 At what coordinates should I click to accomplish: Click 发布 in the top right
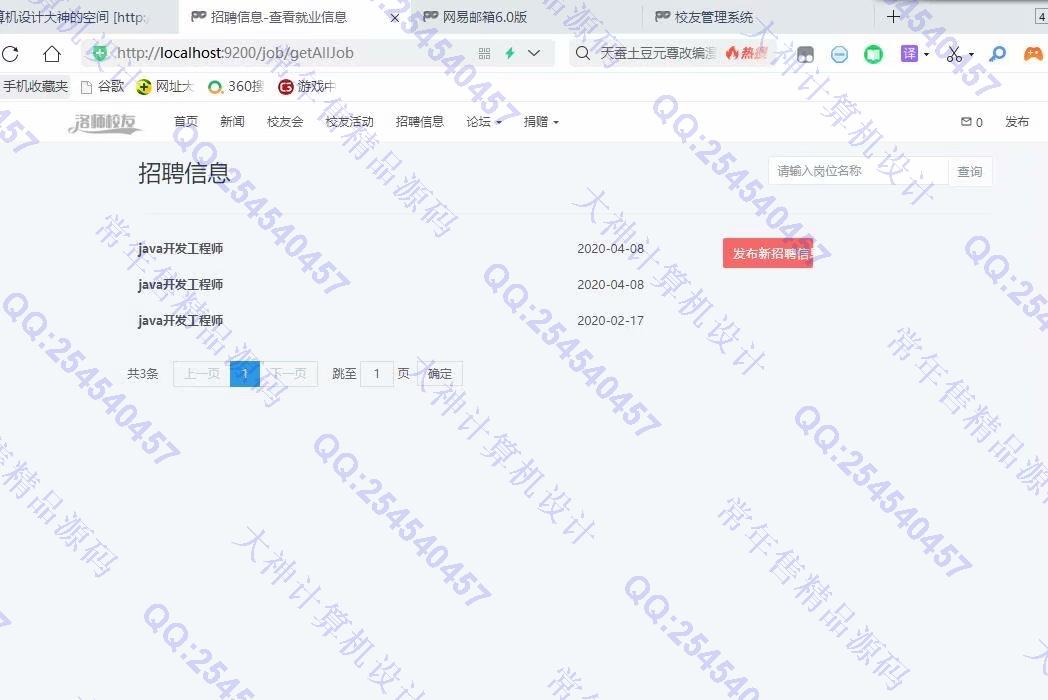pos(1017,122)
